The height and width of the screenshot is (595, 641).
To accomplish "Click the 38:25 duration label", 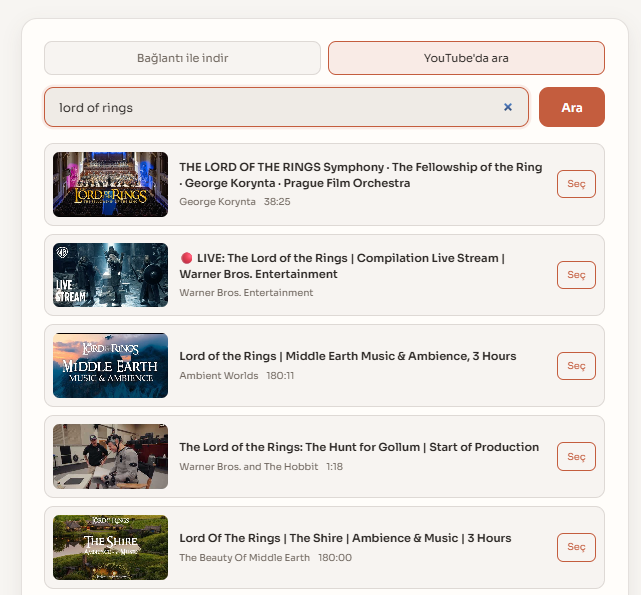I will (x=277, y=202).
